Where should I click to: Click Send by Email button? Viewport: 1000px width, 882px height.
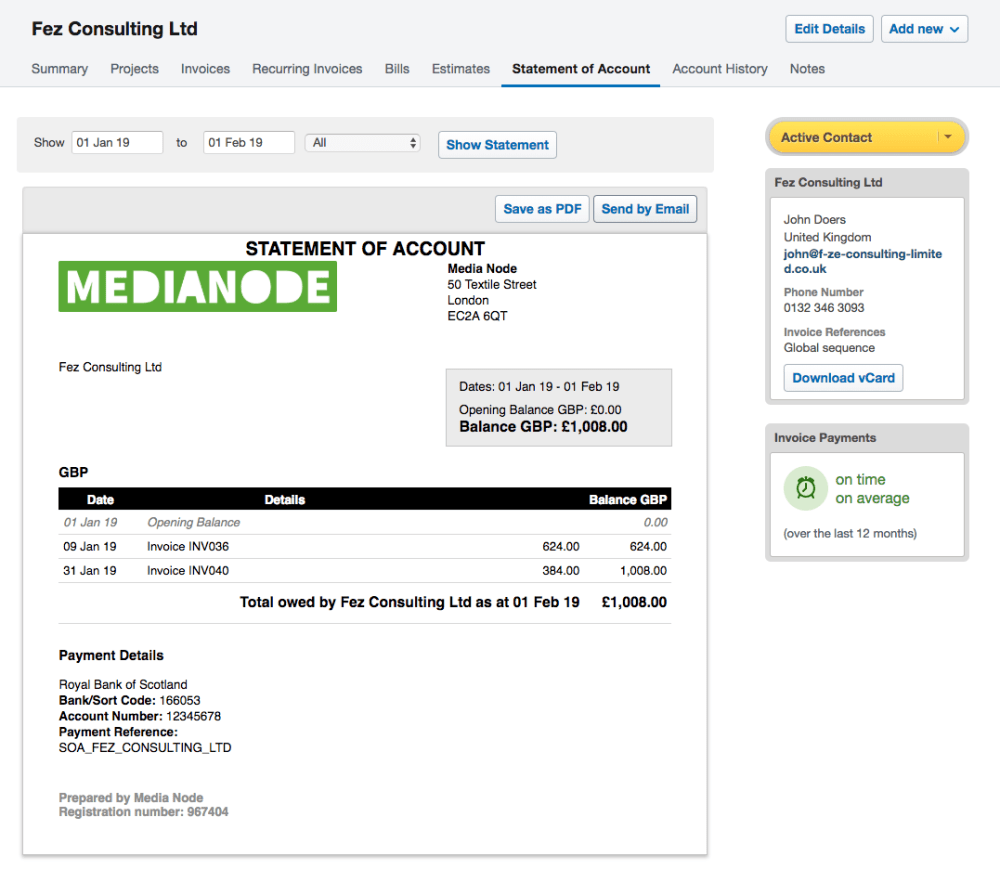[x=645, y=209]
